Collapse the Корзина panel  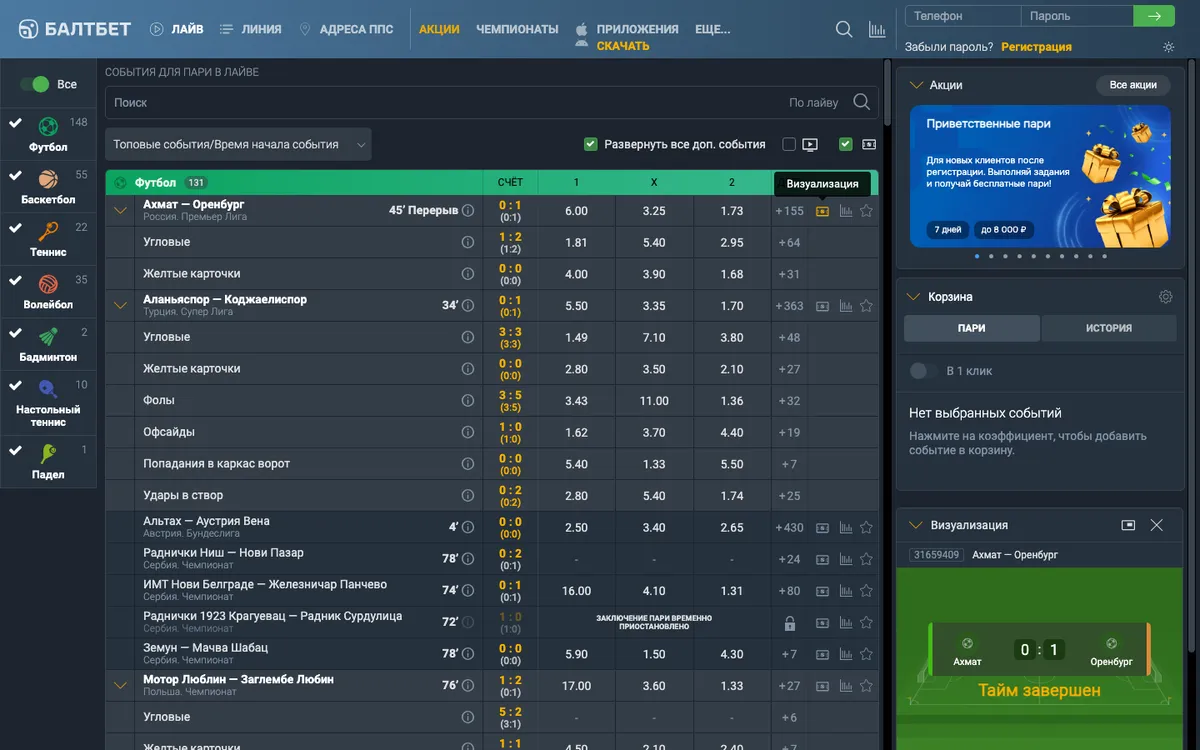point(915,297)
